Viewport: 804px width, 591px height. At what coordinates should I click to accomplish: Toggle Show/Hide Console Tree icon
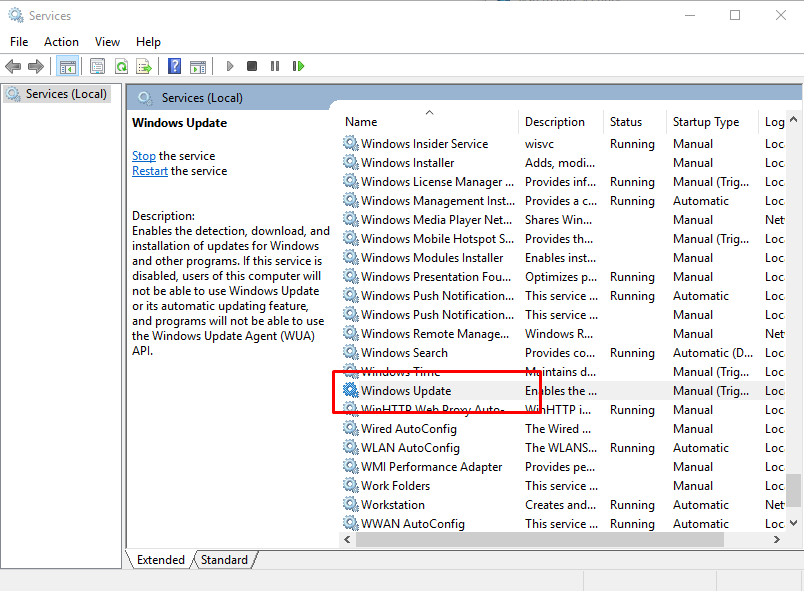point(68,66)
